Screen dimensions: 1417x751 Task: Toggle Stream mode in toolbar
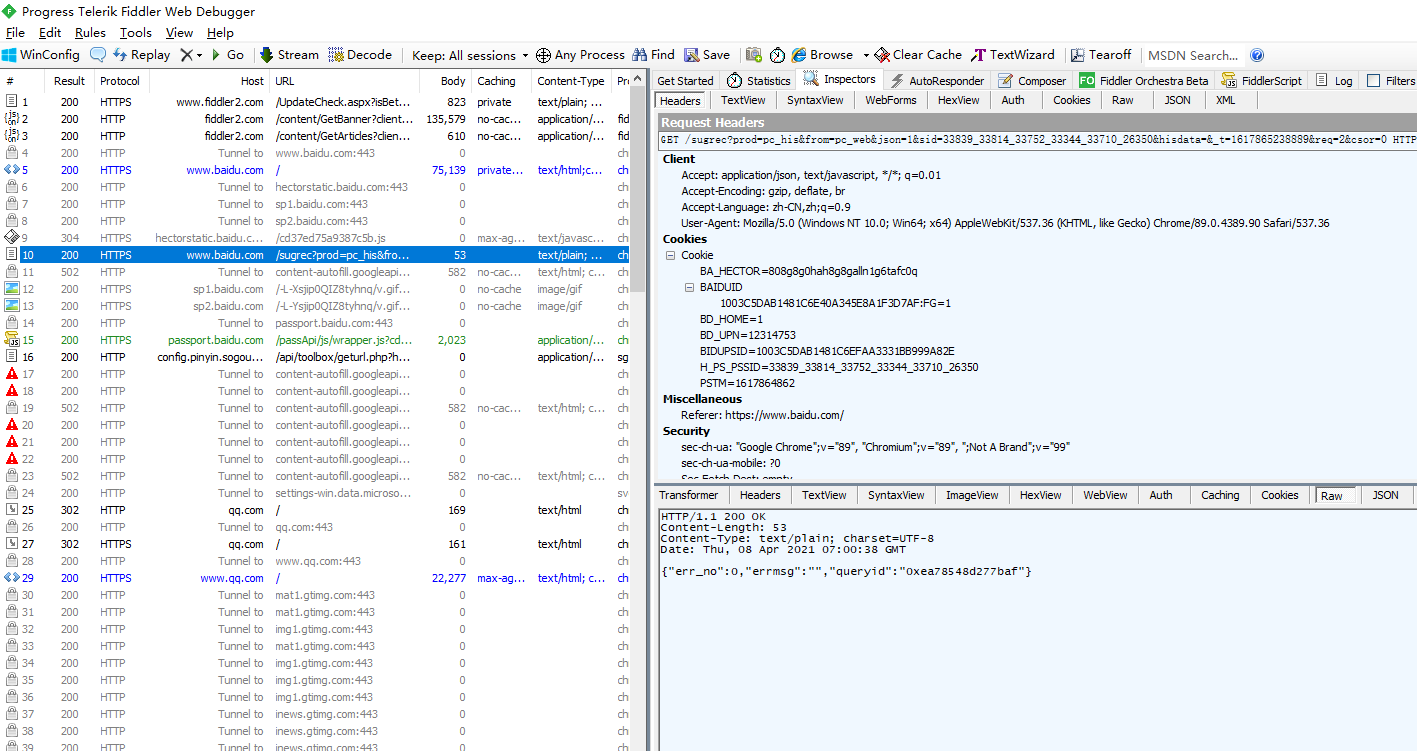289,55
